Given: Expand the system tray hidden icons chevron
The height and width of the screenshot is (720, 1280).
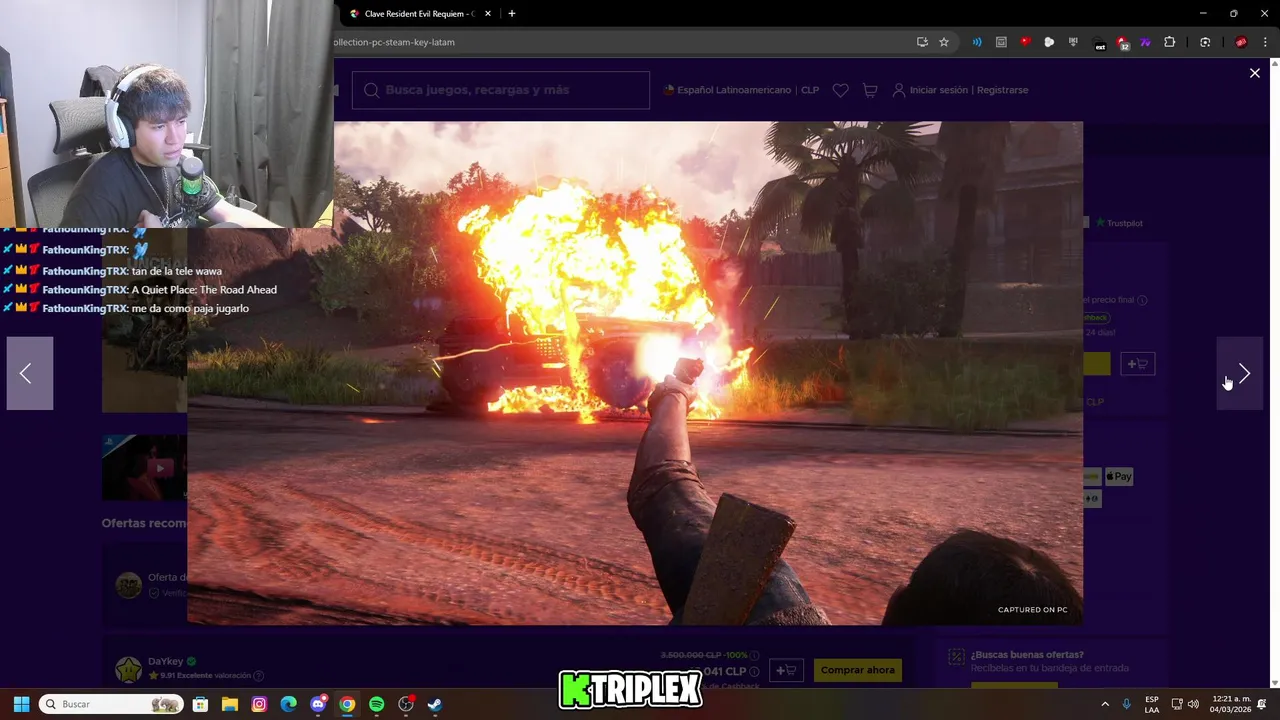Looking at the screenshot, I should coord(1105,704).
